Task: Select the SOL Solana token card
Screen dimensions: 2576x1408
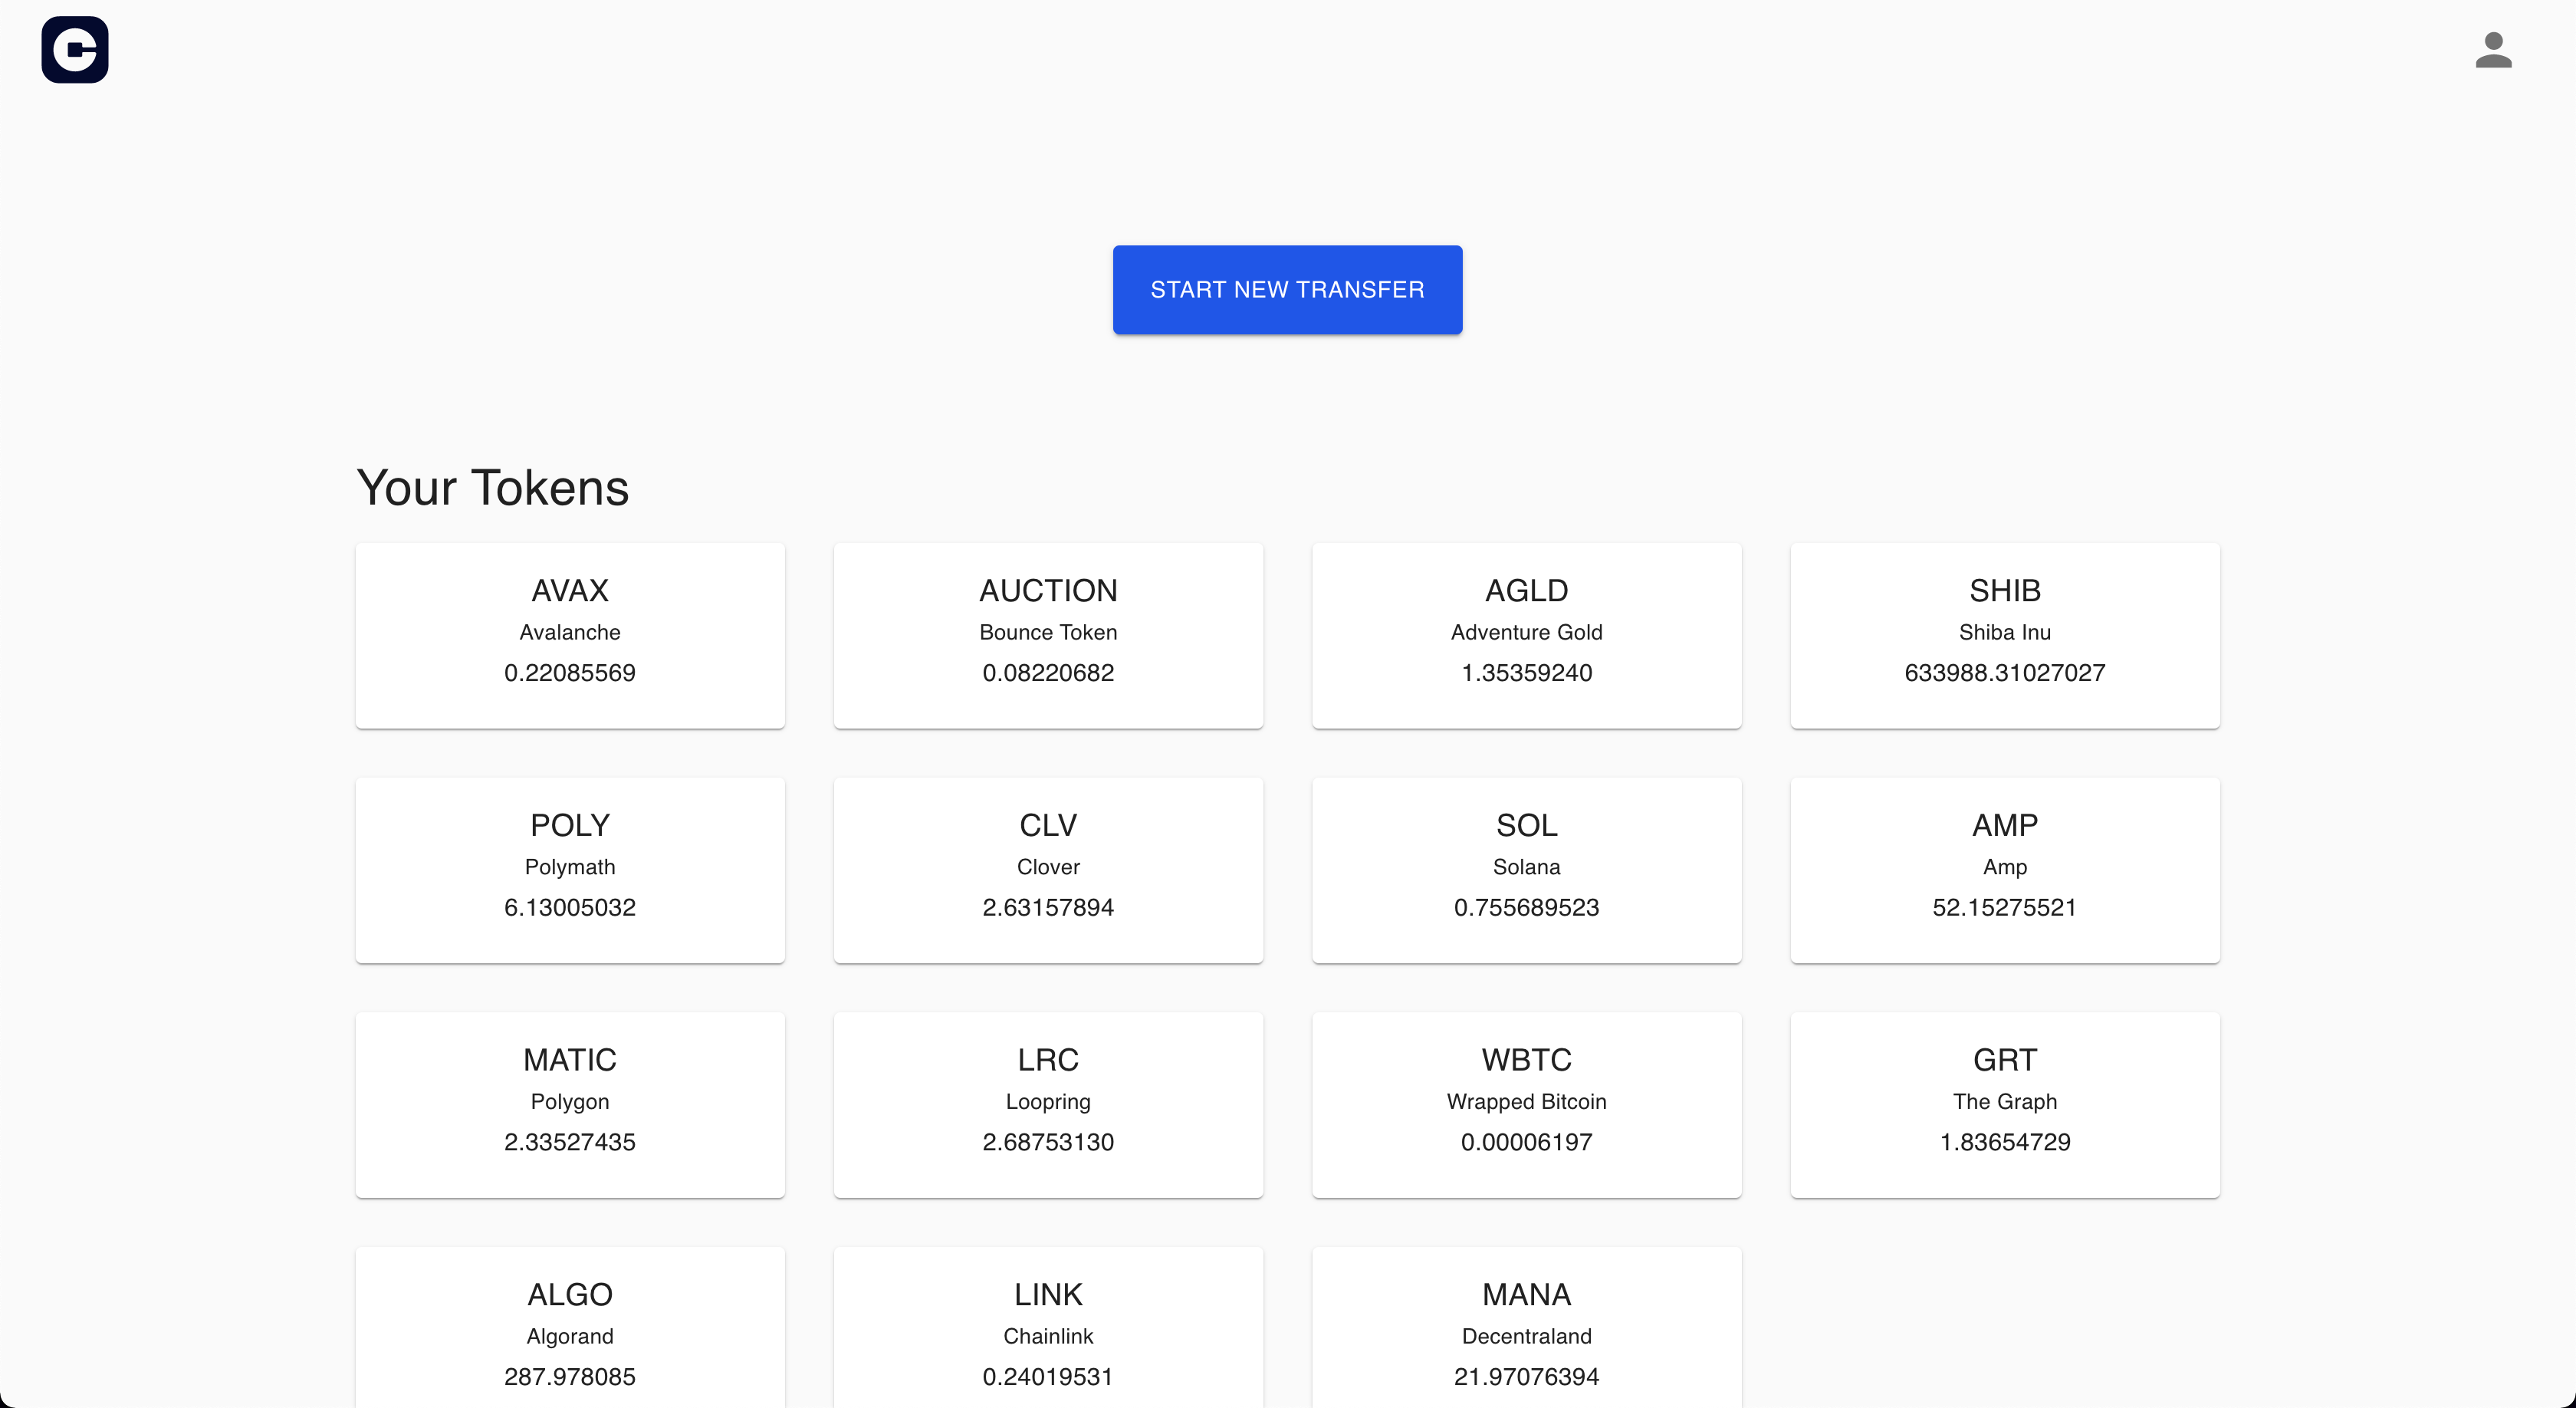Action: pyautogui.click(x=1526, y=870)
